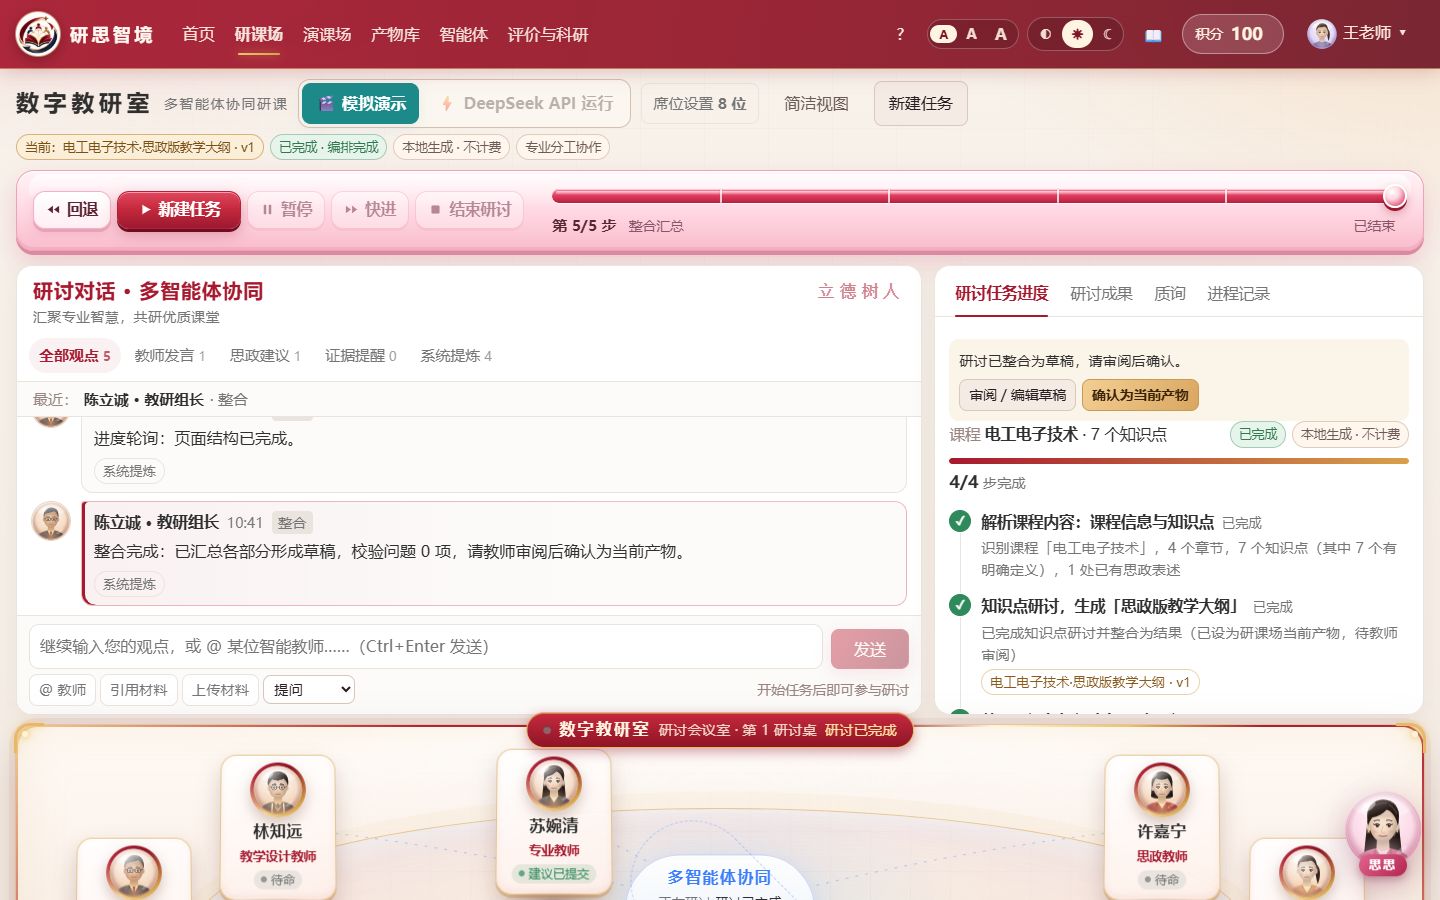Switch to dark moon theme
Image resolution: width=1440 pixels, height=900 pixels.
1107,34
